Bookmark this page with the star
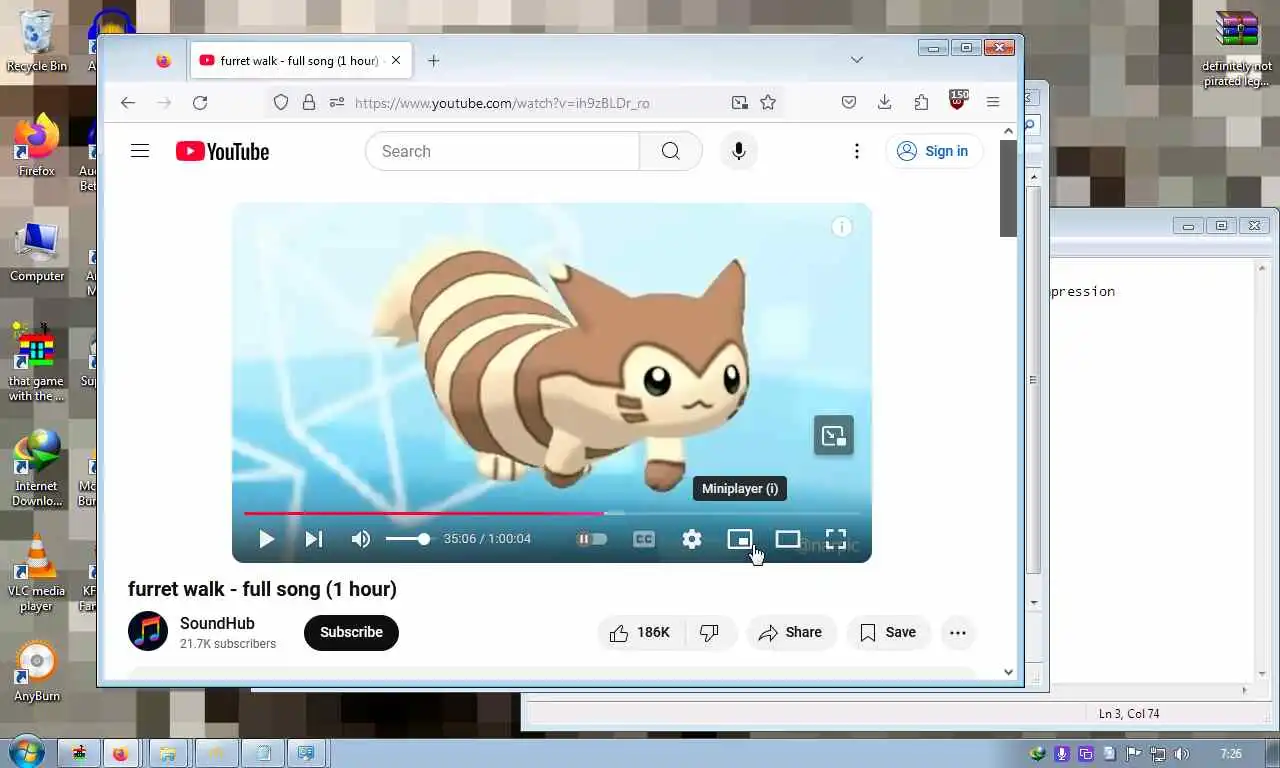 click(x=768, y=102)
